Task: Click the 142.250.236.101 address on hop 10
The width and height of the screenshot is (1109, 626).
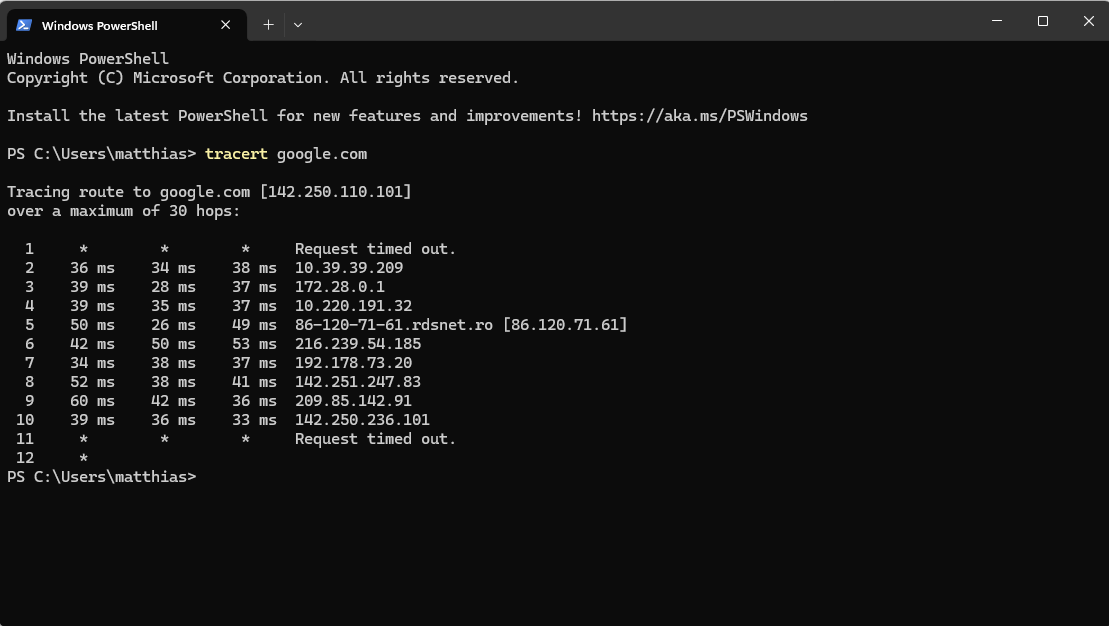Action: [362, 420]
